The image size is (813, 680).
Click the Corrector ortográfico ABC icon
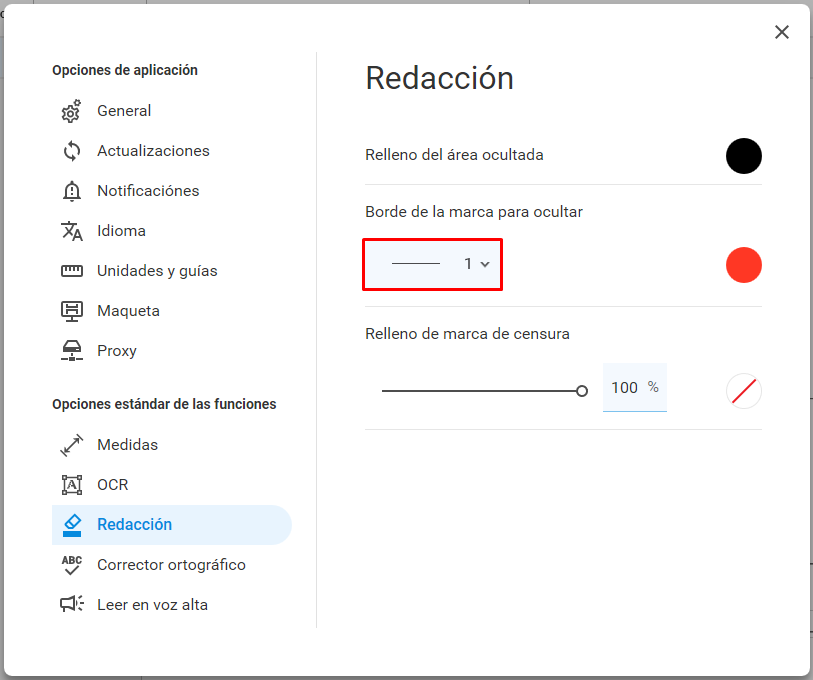(72, 565)
